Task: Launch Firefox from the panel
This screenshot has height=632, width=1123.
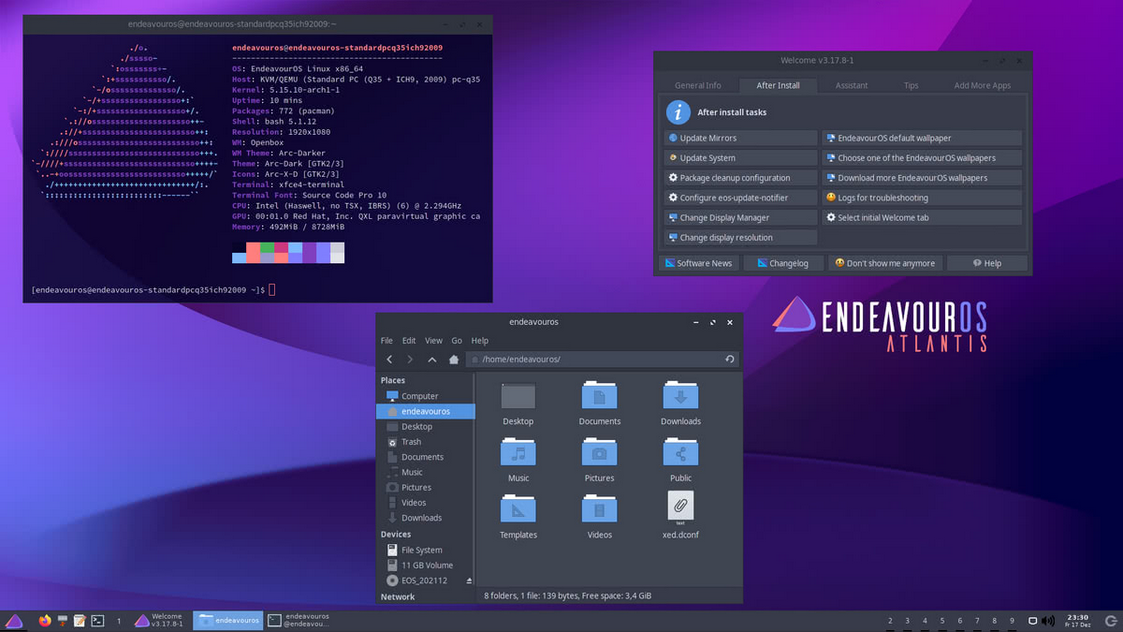Action: (45, 621)
